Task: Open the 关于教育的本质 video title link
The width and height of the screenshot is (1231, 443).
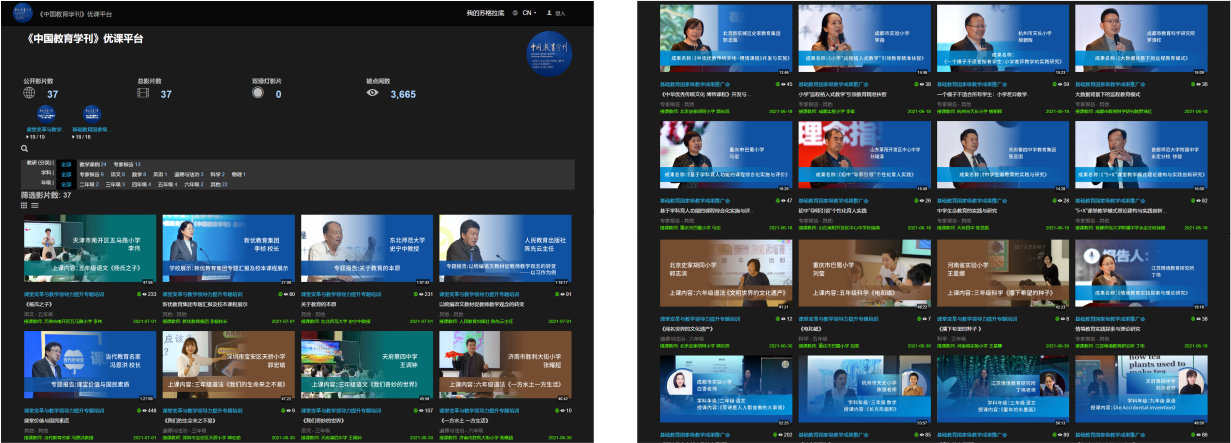Action: pos(320,303)
